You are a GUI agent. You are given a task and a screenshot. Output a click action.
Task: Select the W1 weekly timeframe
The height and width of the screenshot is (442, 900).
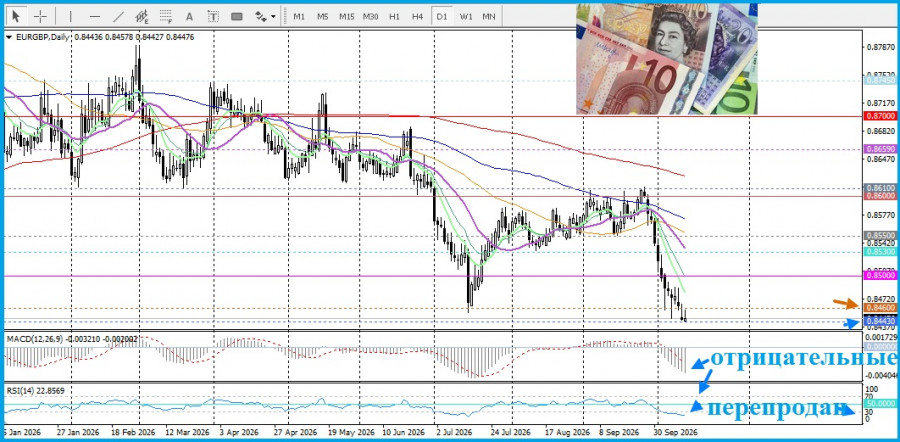coord(465,16)
